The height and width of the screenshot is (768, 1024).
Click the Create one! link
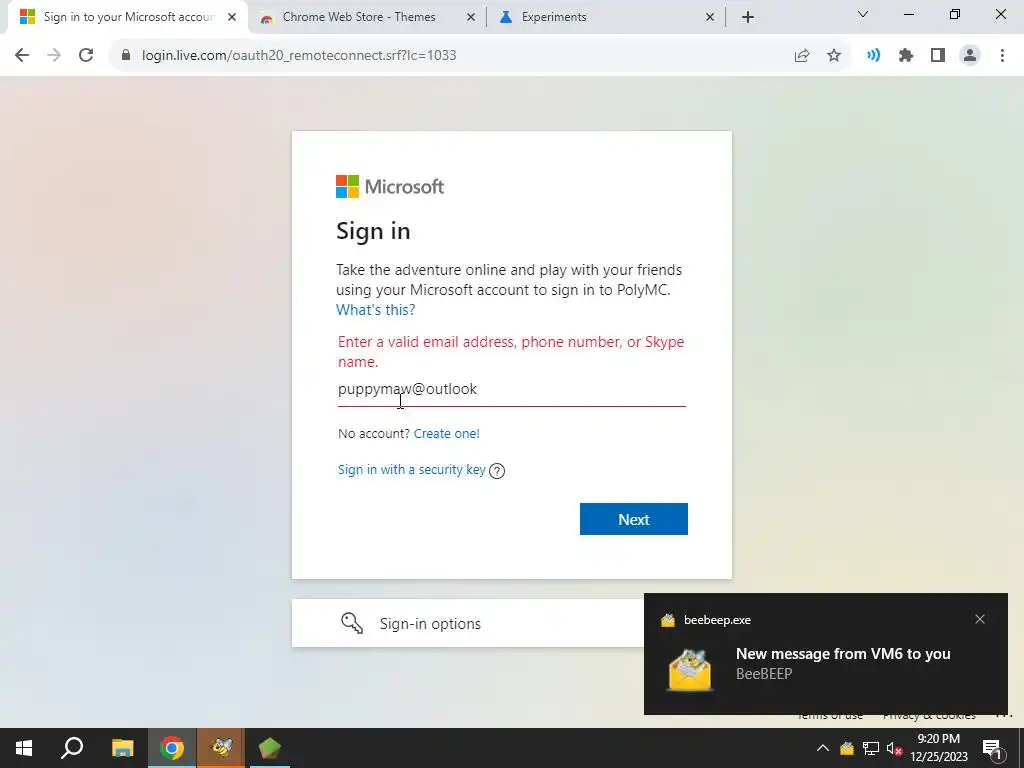coord(447,434)
